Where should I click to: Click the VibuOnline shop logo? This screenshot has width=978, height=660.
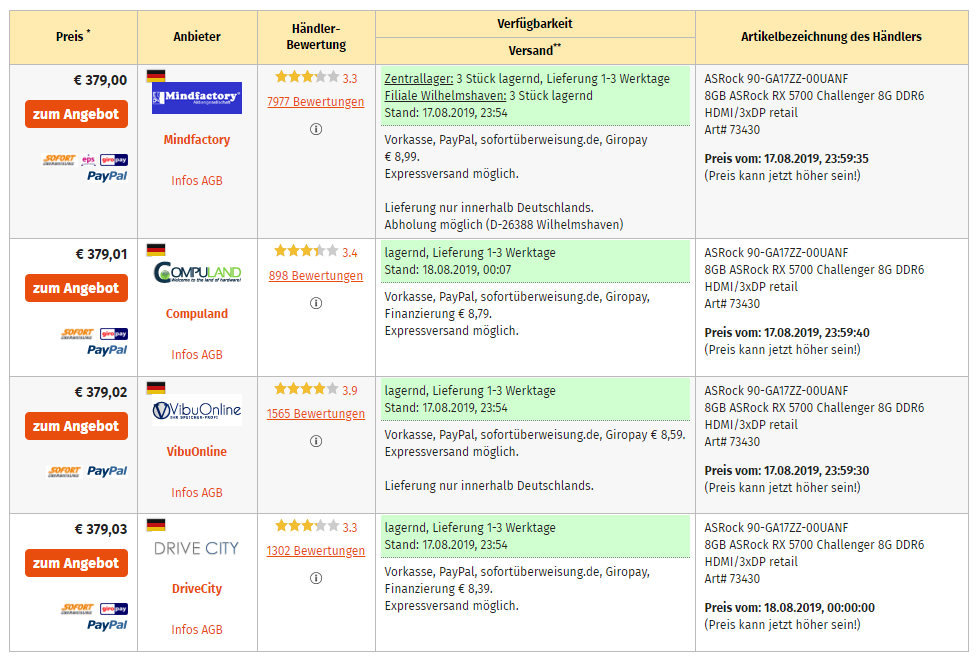coord(196,410)
